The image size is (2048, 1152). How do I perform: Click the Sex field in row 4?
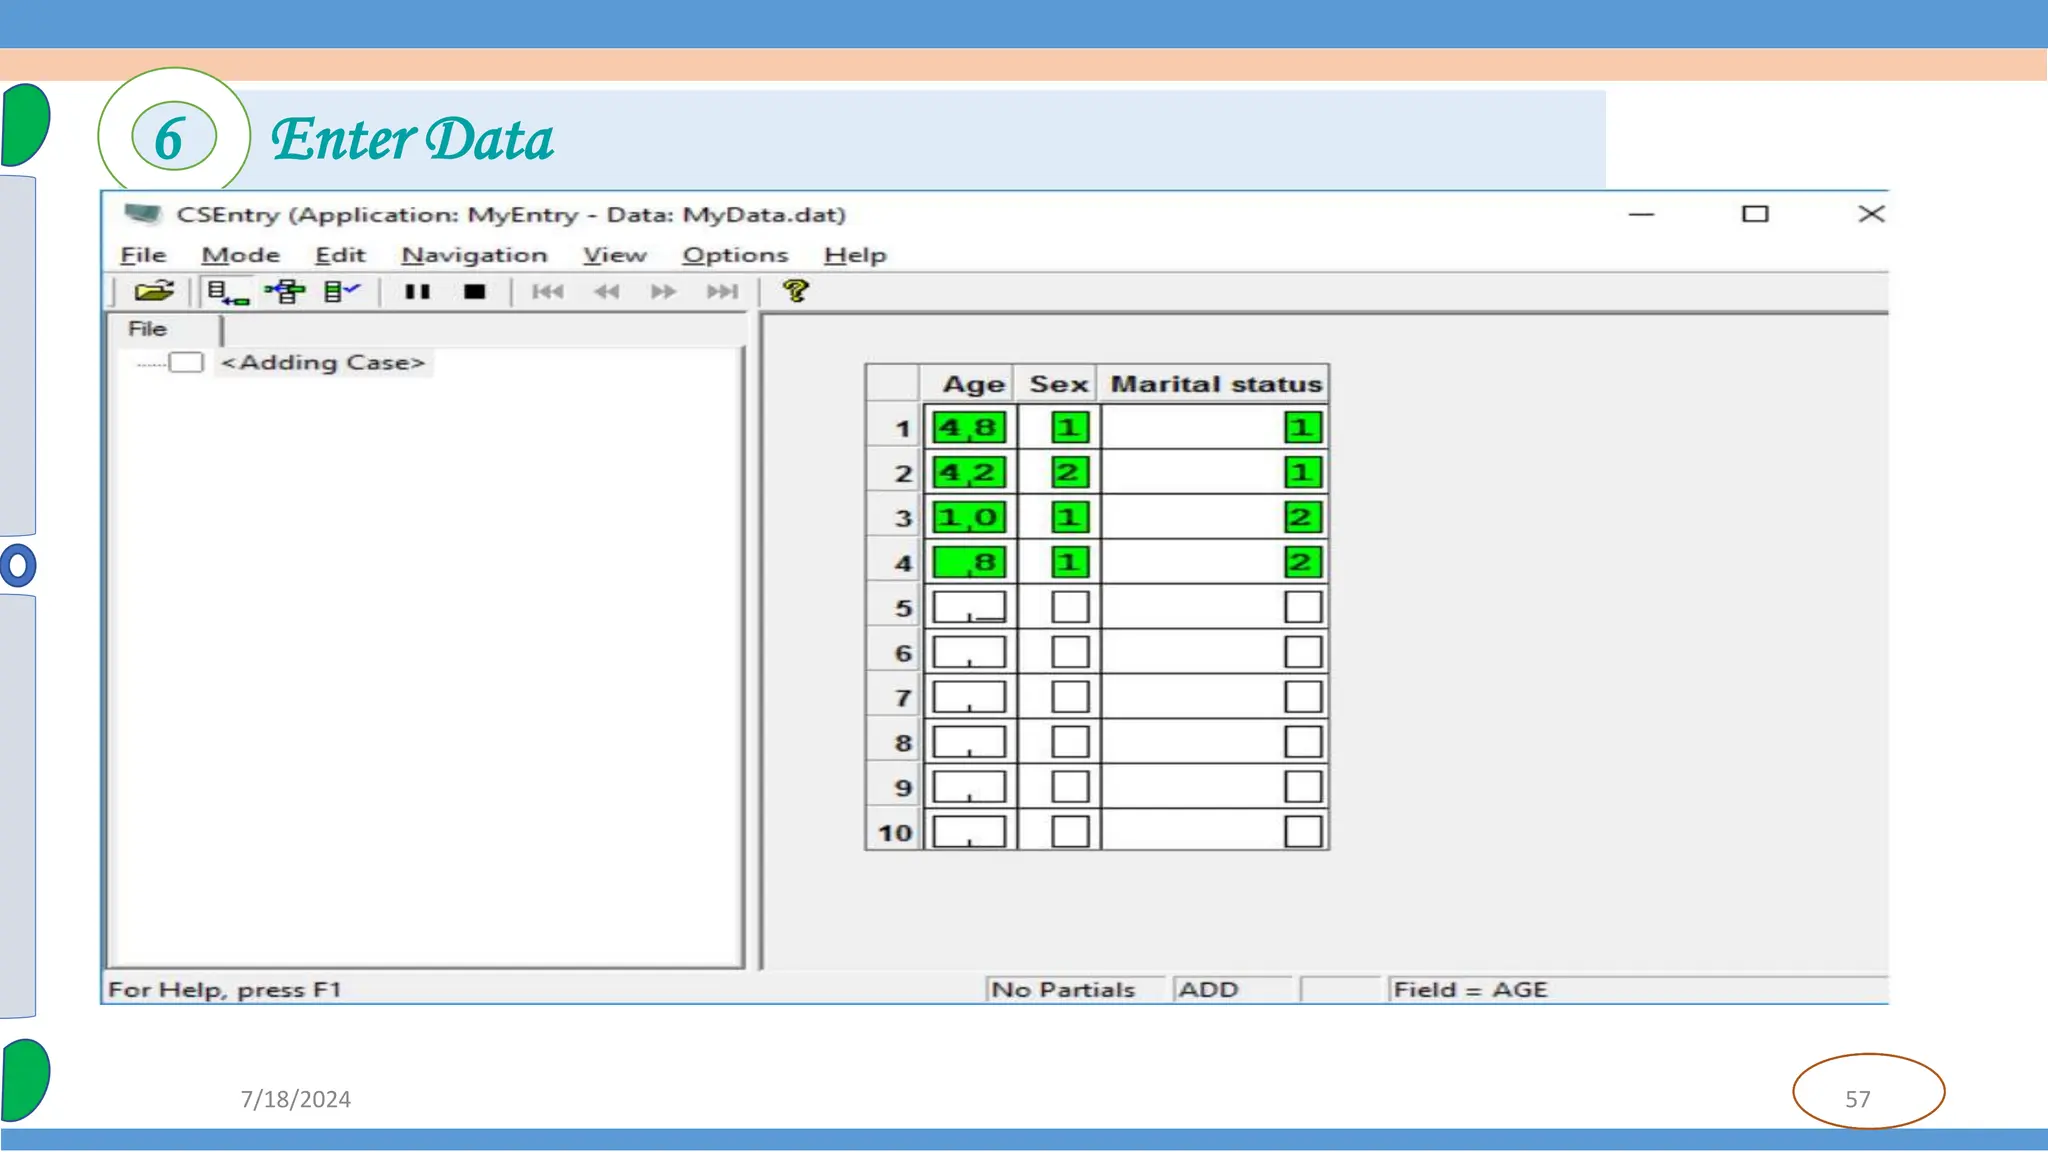[1070, 562]
